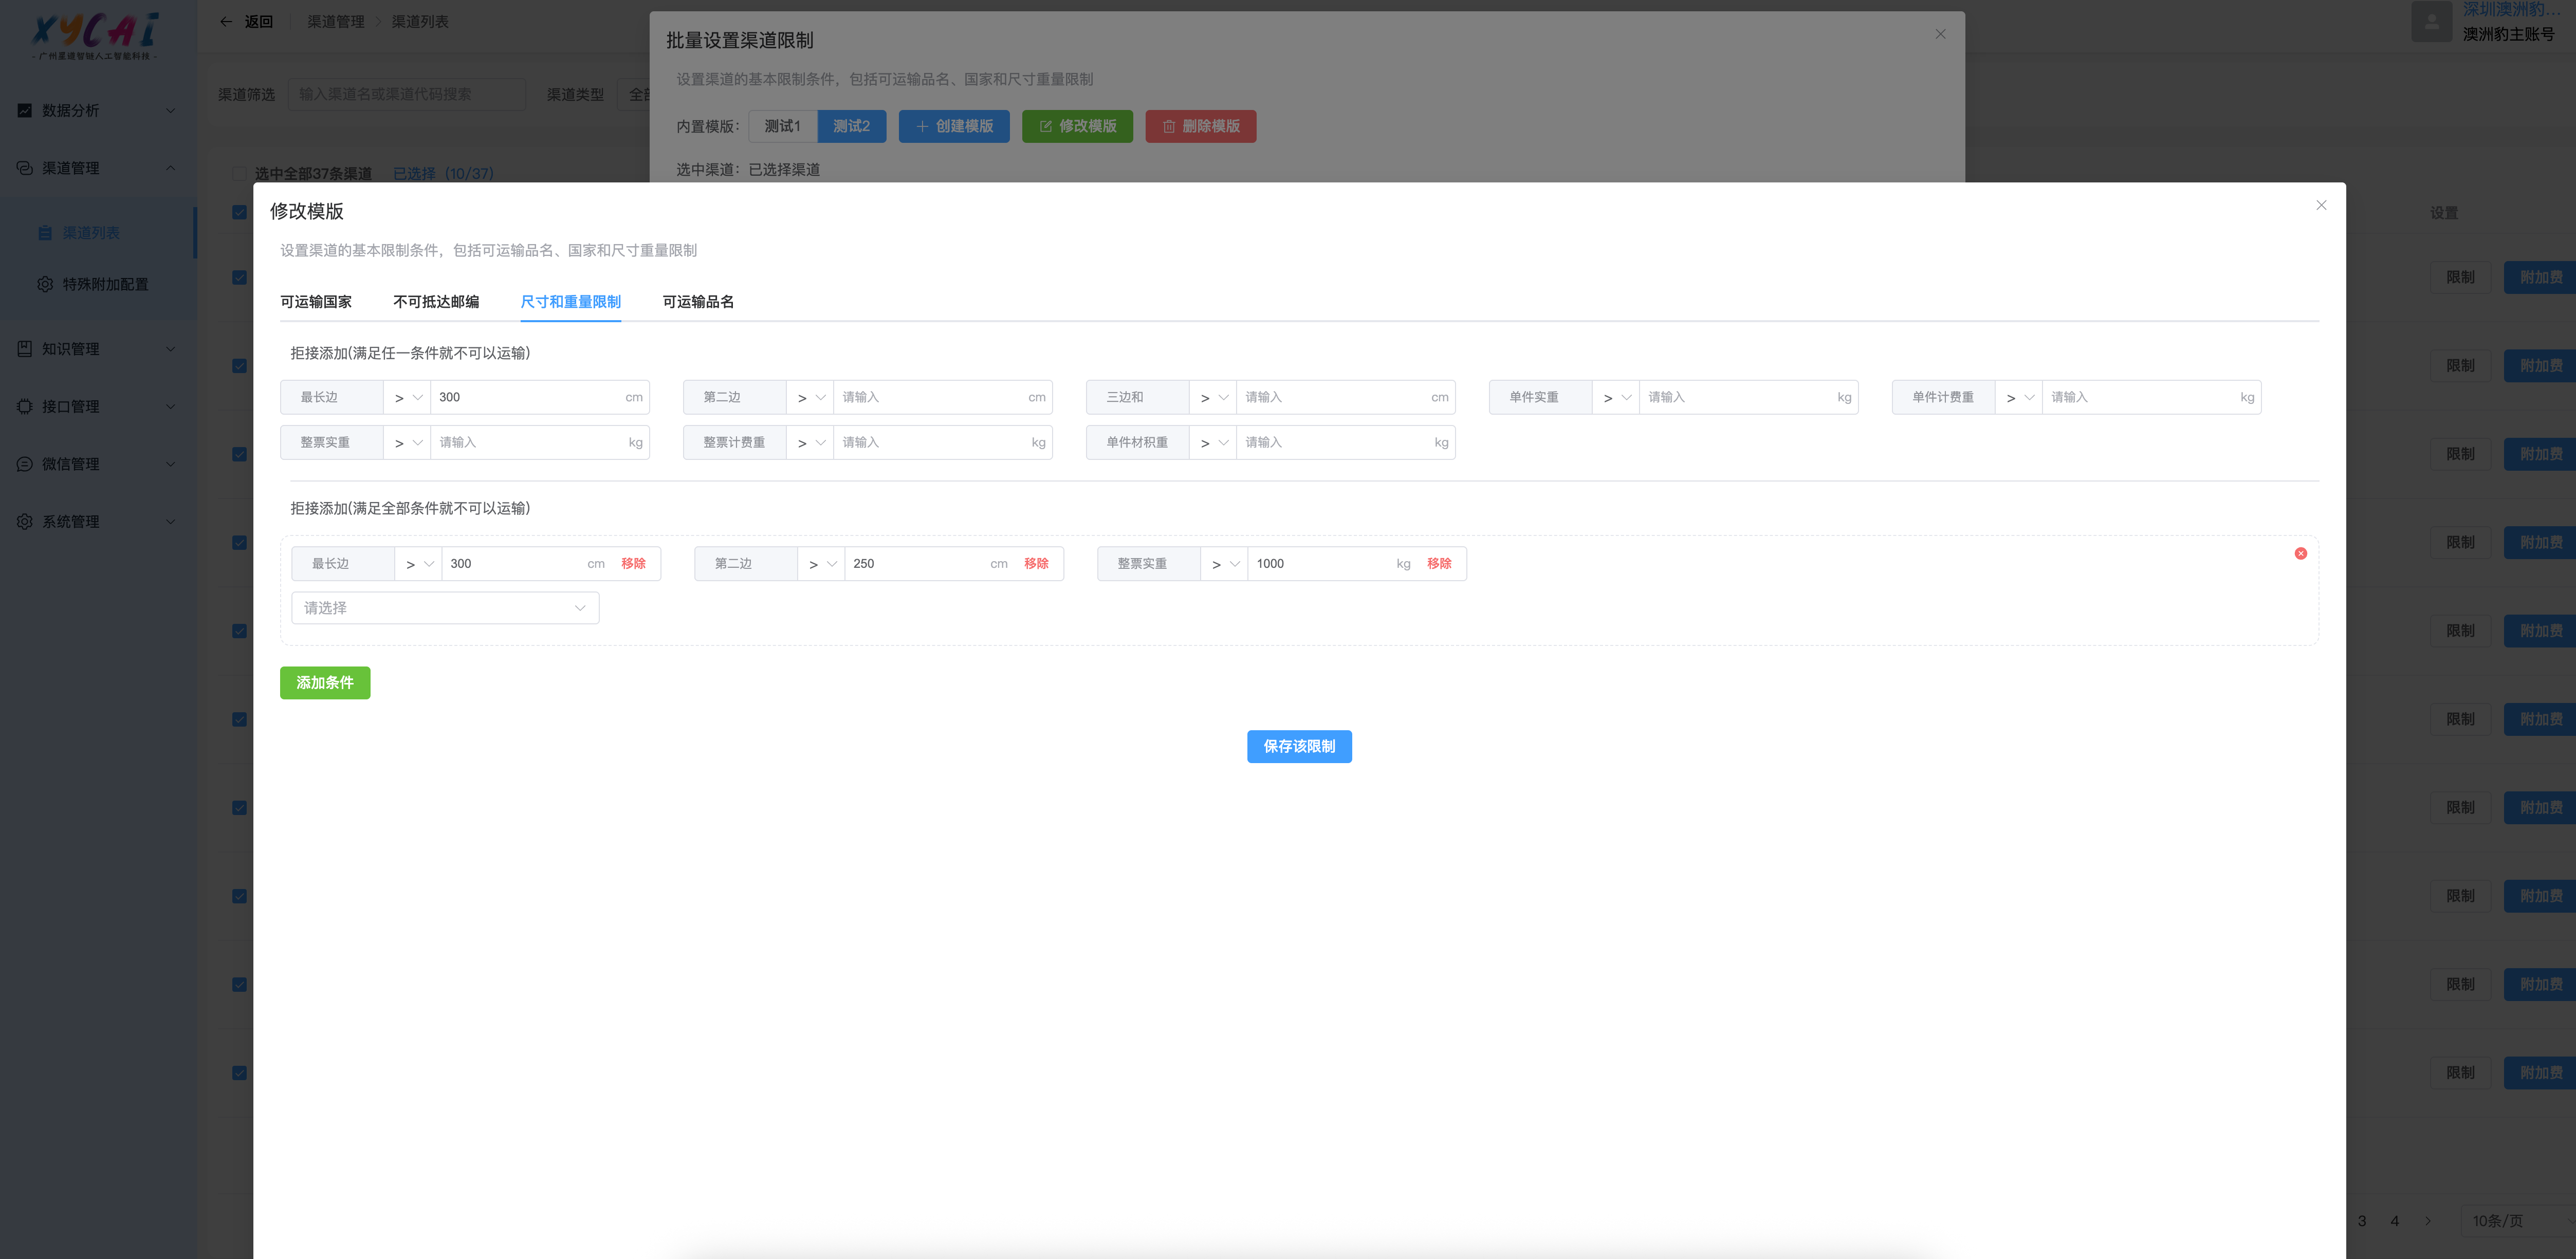Click the 微信管理 chat bubble icon
This screenshot has width=2576, height=1259.
(25, 464)
